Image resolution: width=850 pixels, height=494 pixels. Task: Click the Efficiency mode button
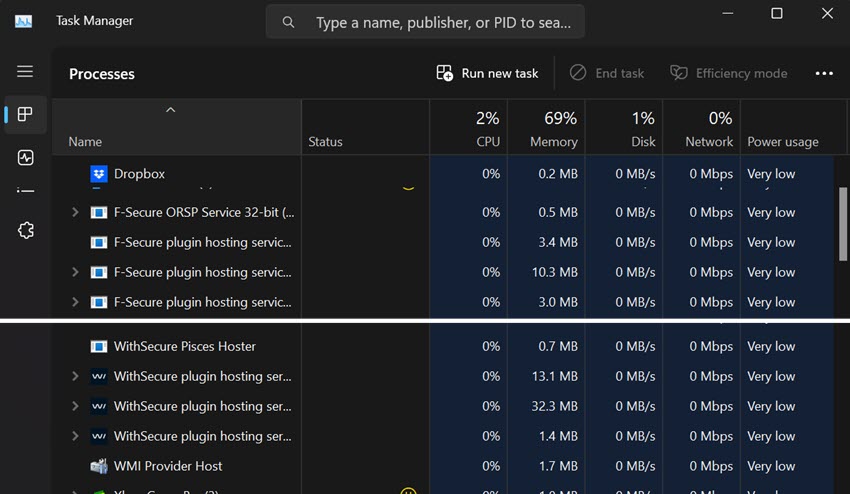click(x=729, y=73)
